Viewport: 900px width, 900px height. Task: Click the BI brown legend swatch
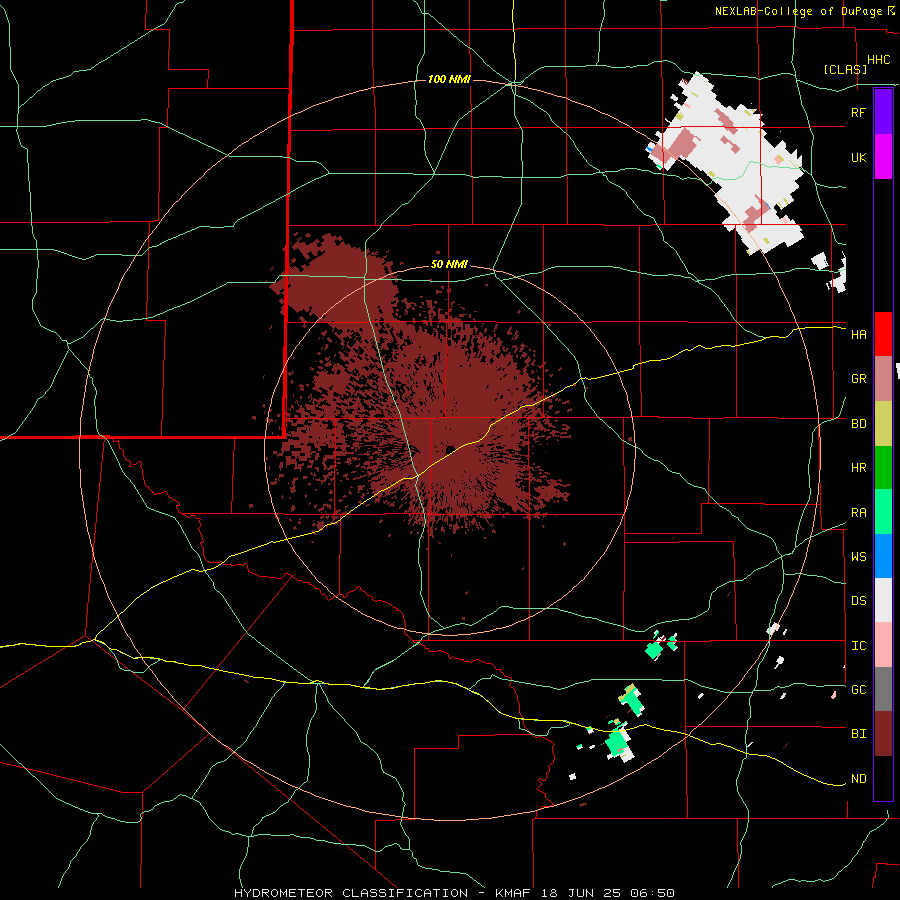tap(883, 734)
